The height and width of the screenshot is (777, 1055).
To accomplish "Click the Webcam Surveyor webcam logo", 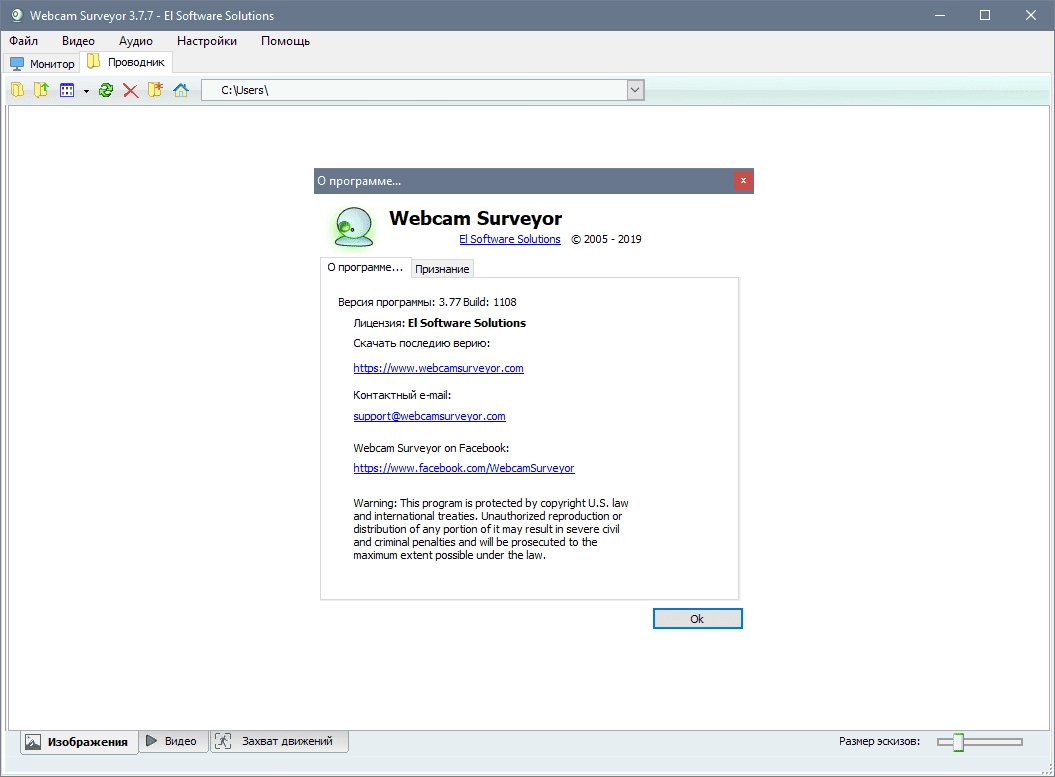I will (x=353, y=227).
